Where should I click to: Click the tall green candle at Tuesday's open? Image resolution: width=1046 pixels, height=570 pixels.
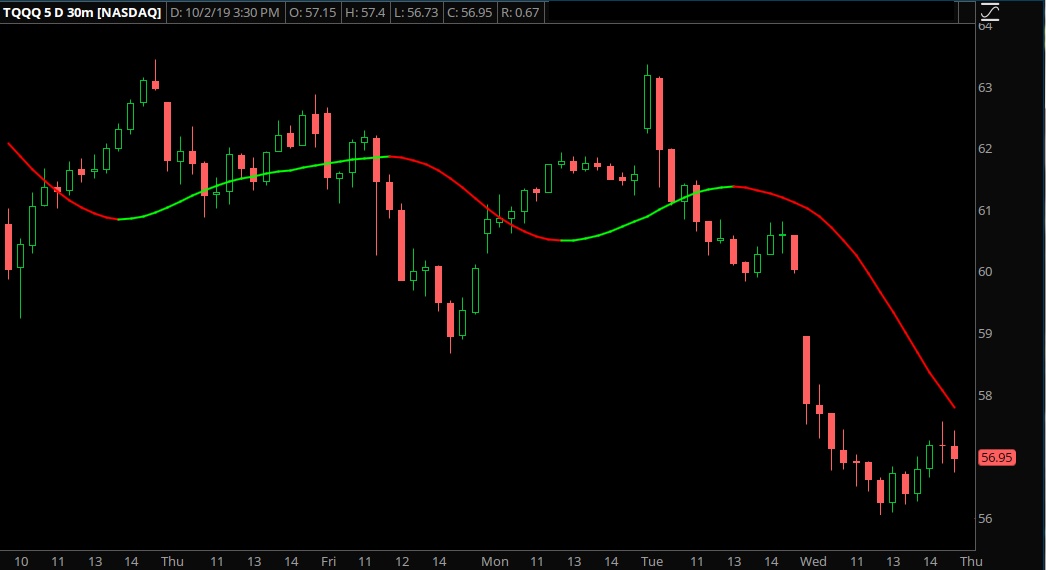(x=648, y=102)
